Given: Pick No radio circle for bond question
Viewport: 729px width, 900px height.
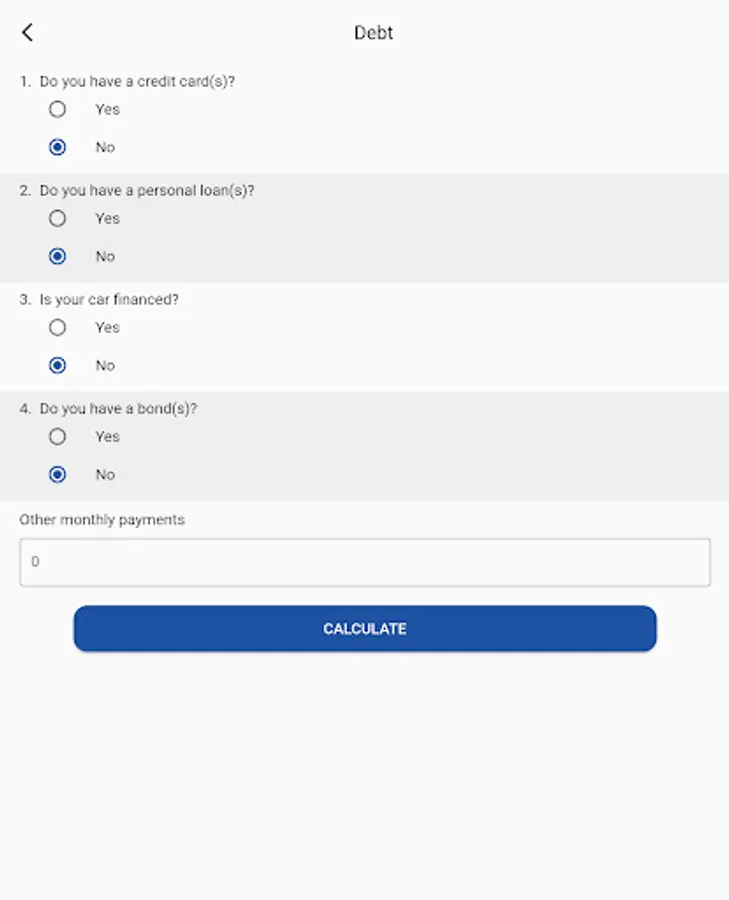Looking at the screenshot, I should (x=58, y=474).
